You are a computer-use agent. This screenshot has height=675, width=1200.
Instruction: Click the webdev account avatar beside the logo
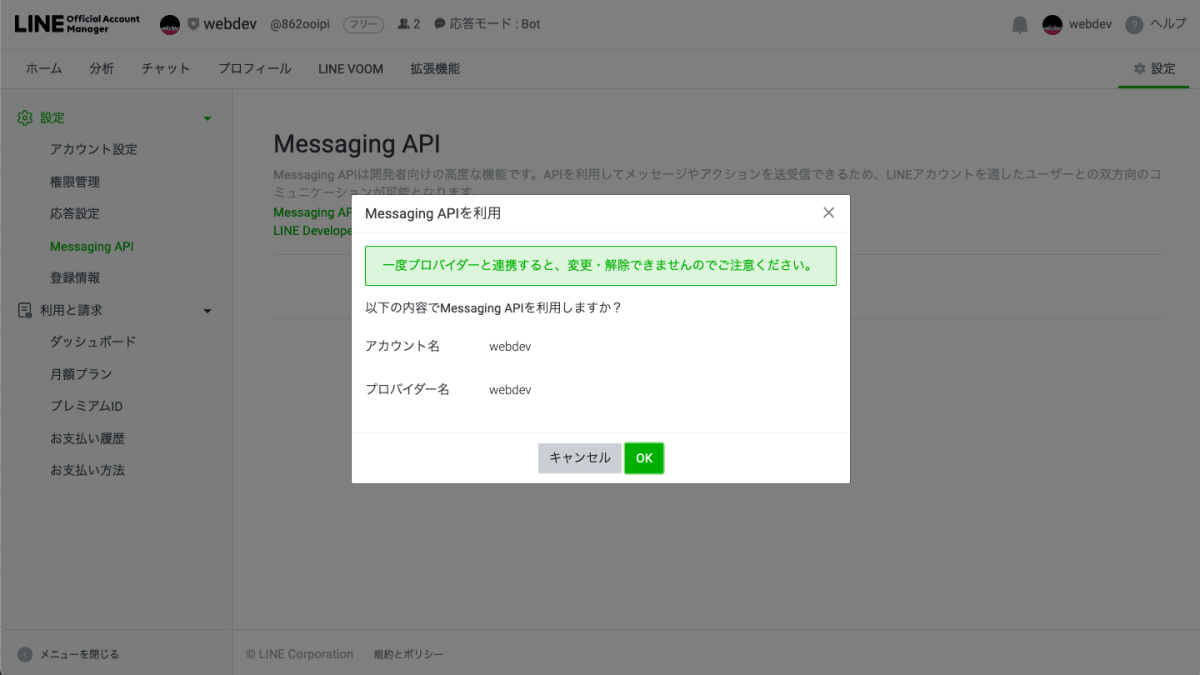(x=170, y=24)
